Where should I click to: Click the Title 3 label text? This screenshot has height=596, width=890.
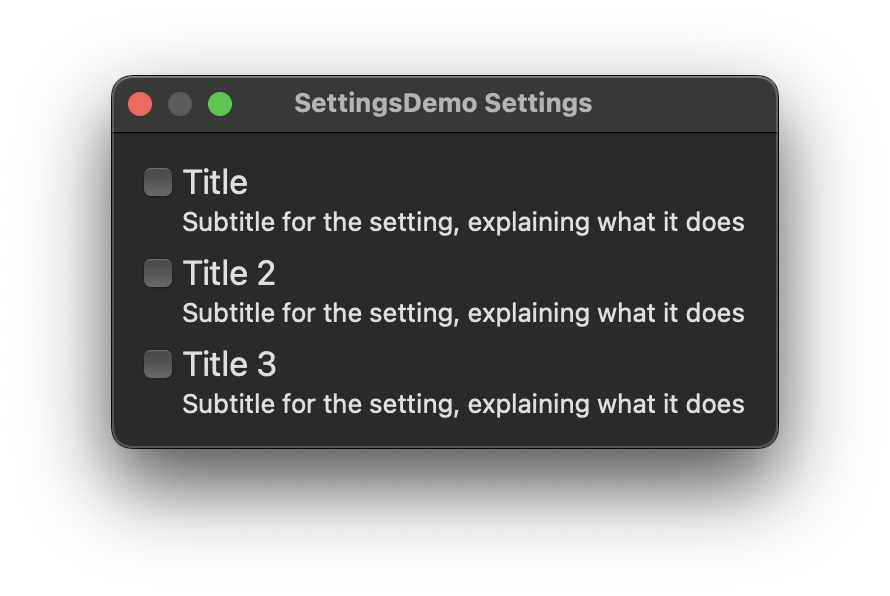pos(229,363)
